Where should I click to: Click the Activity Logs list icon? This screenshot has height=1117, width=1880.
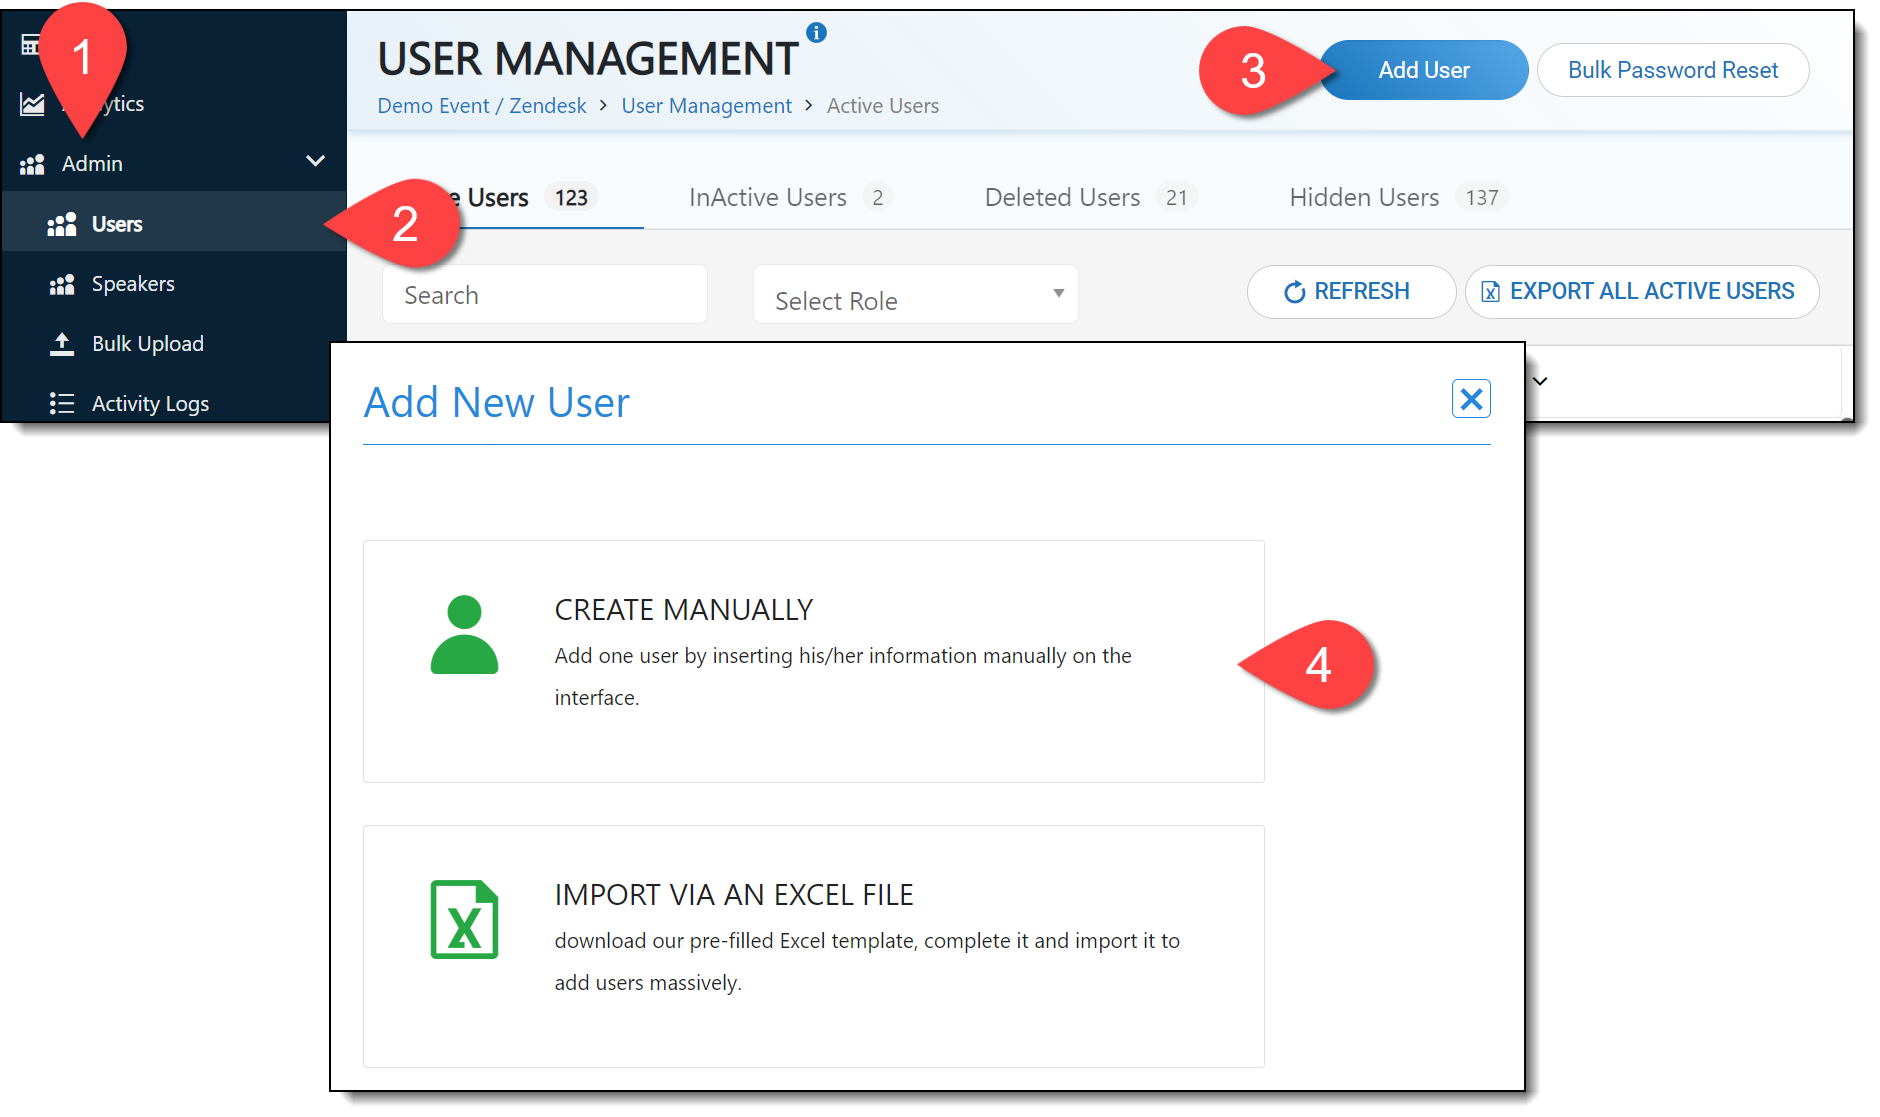point(62,403)
